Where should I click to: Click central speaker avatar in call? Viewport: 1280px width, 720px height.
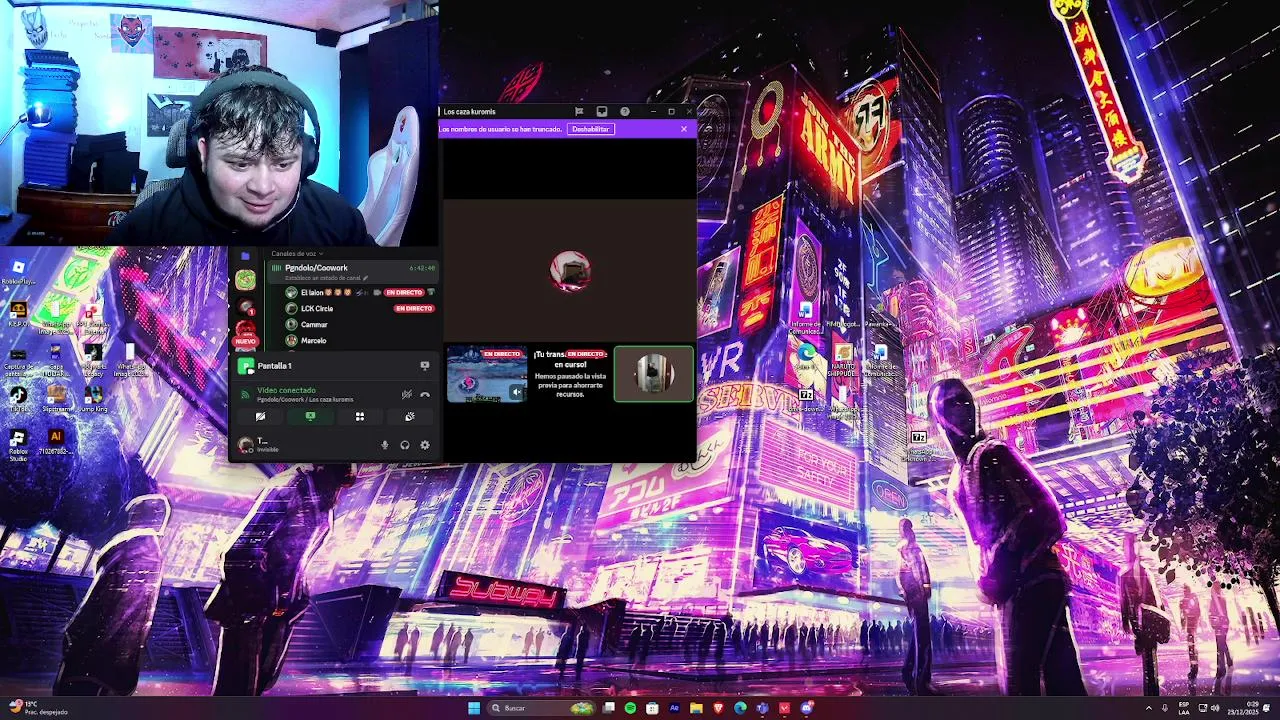coord(570,271)
